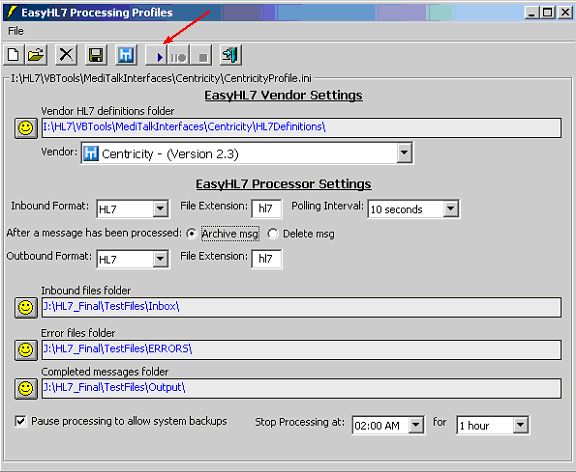Close the EasyHL7 Processing Profiles window
Viewport: 576px width, 472px height.
click(565, 12)
